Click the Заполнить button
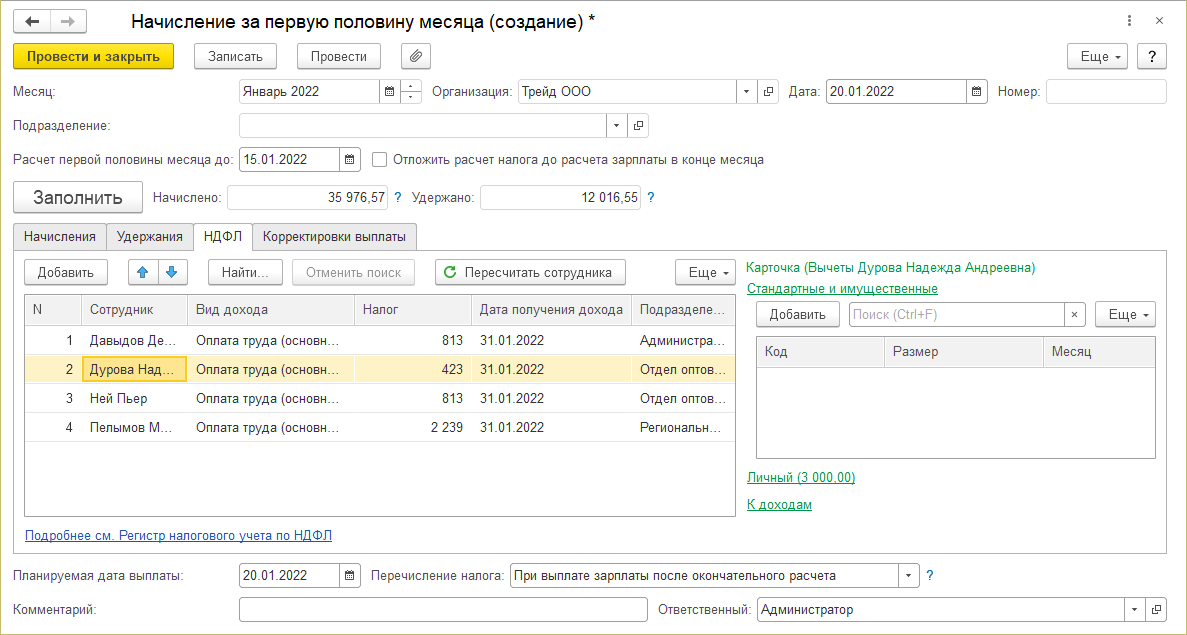 tap(78, 198)
